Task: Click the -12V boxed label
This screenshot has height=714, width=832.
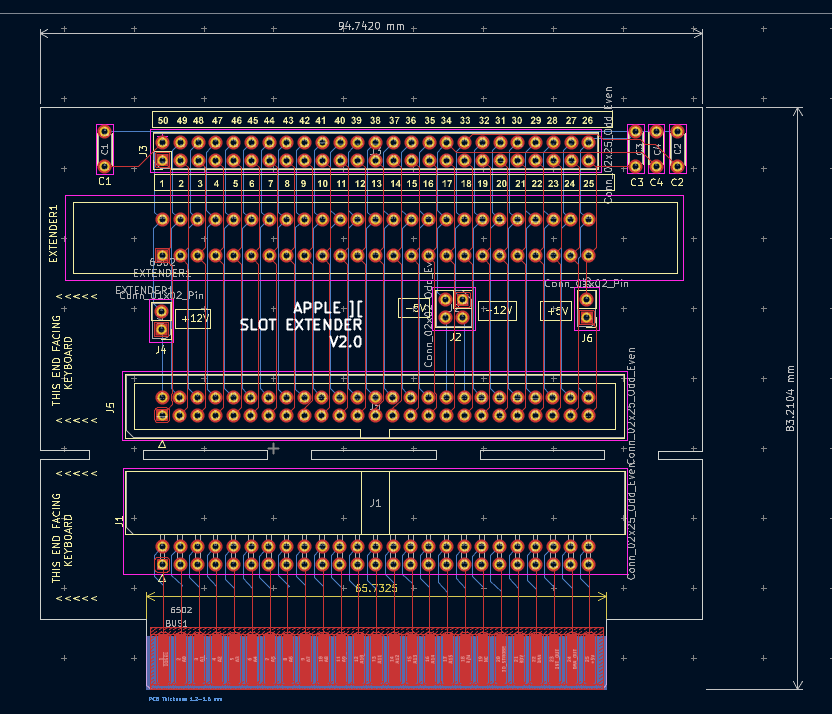Action: point(497,310)
